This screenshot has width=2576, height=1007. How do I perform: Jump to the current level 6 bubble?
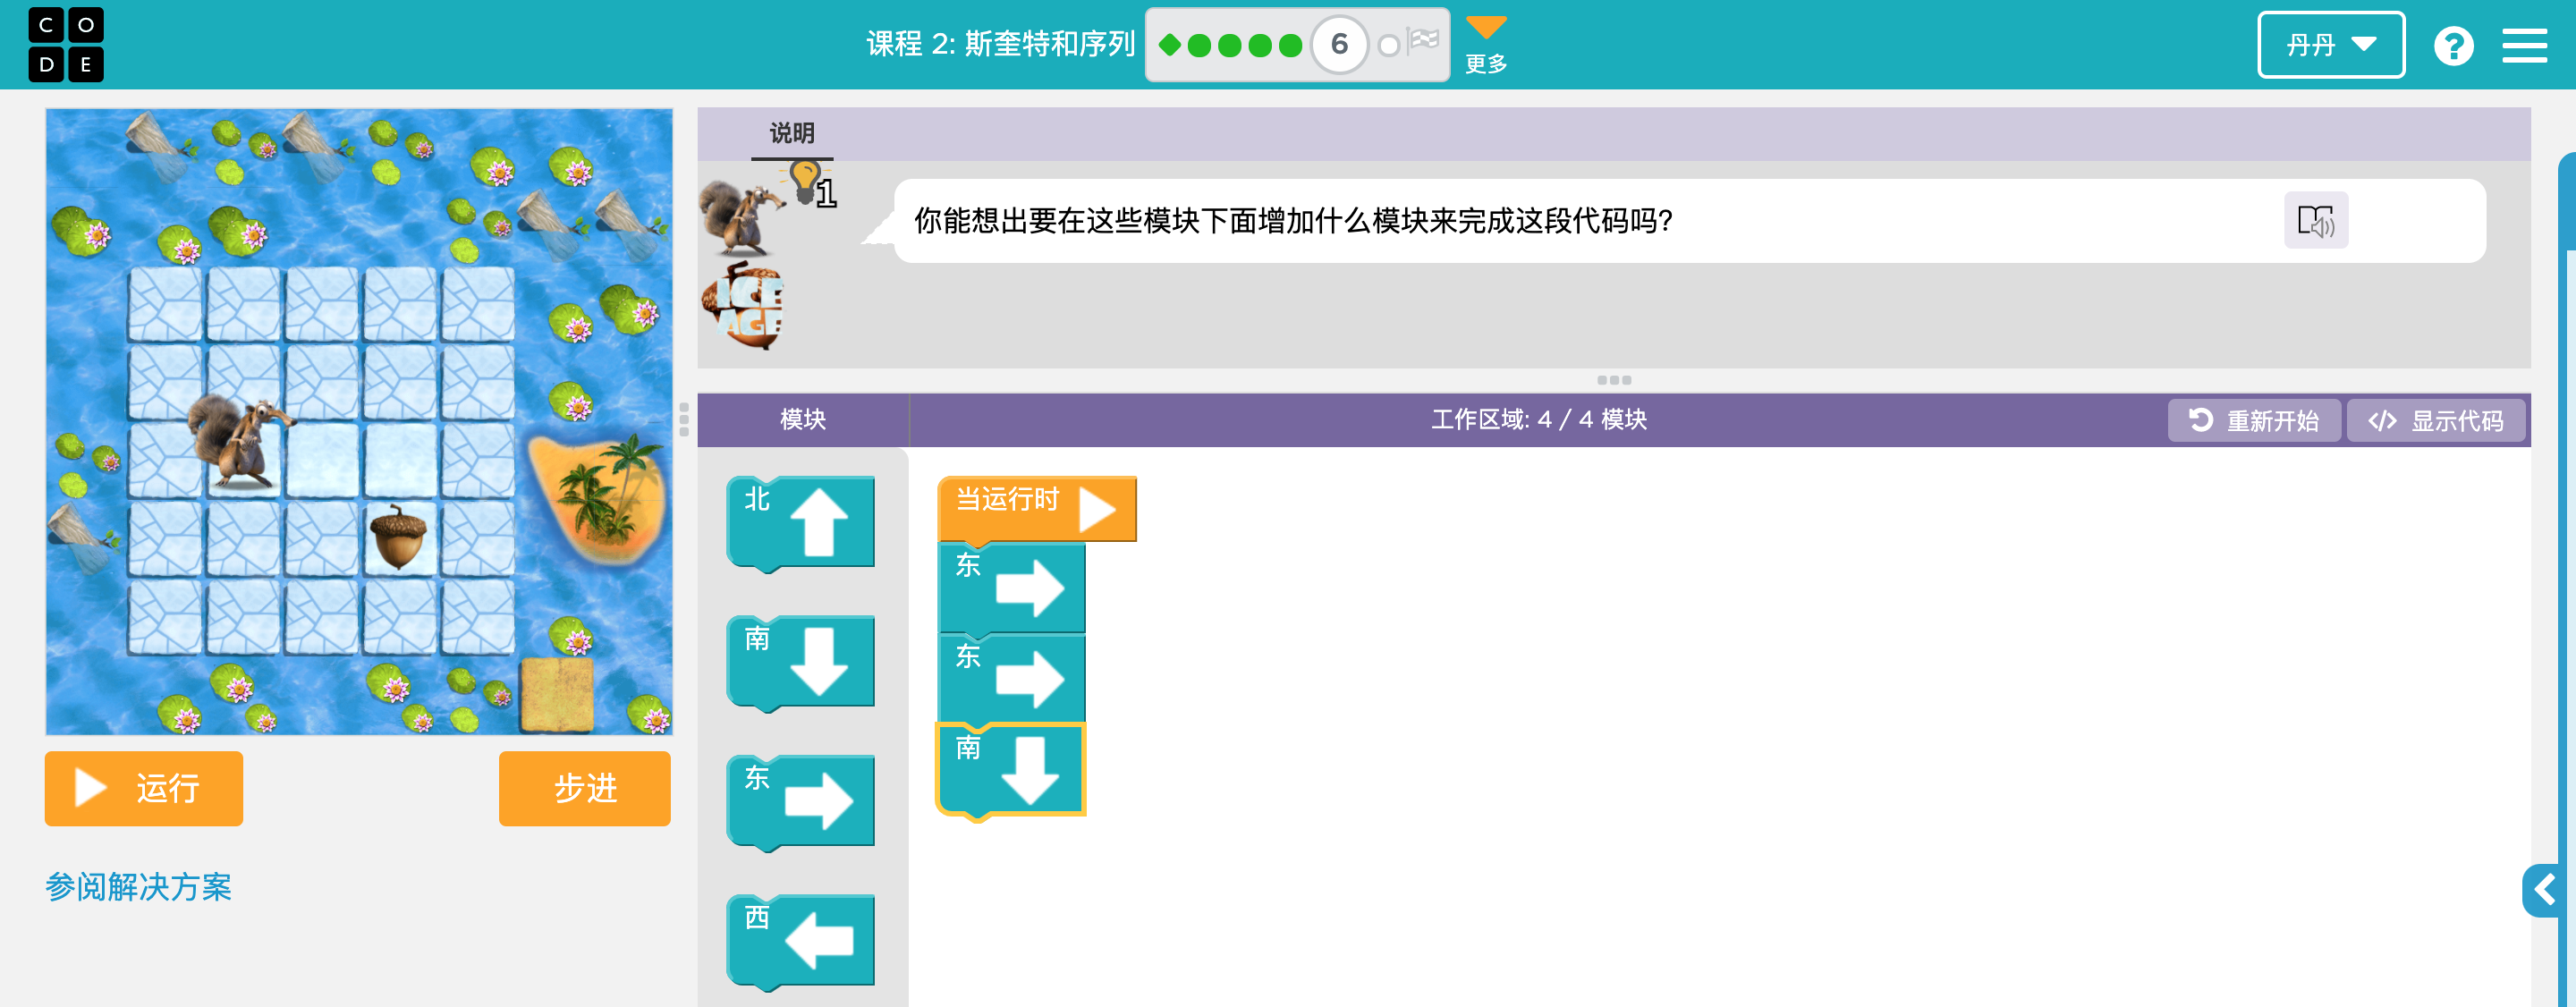tap(1339, 45)
